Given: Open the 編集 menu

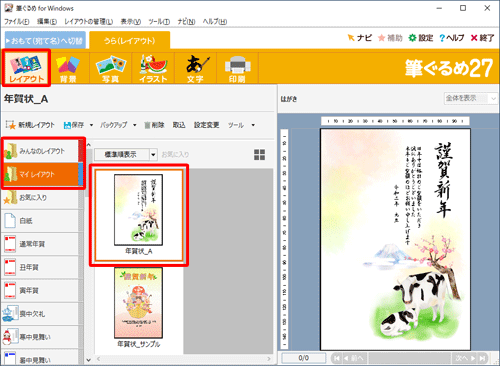Looking at the screenshot, I should coord(47,22).
